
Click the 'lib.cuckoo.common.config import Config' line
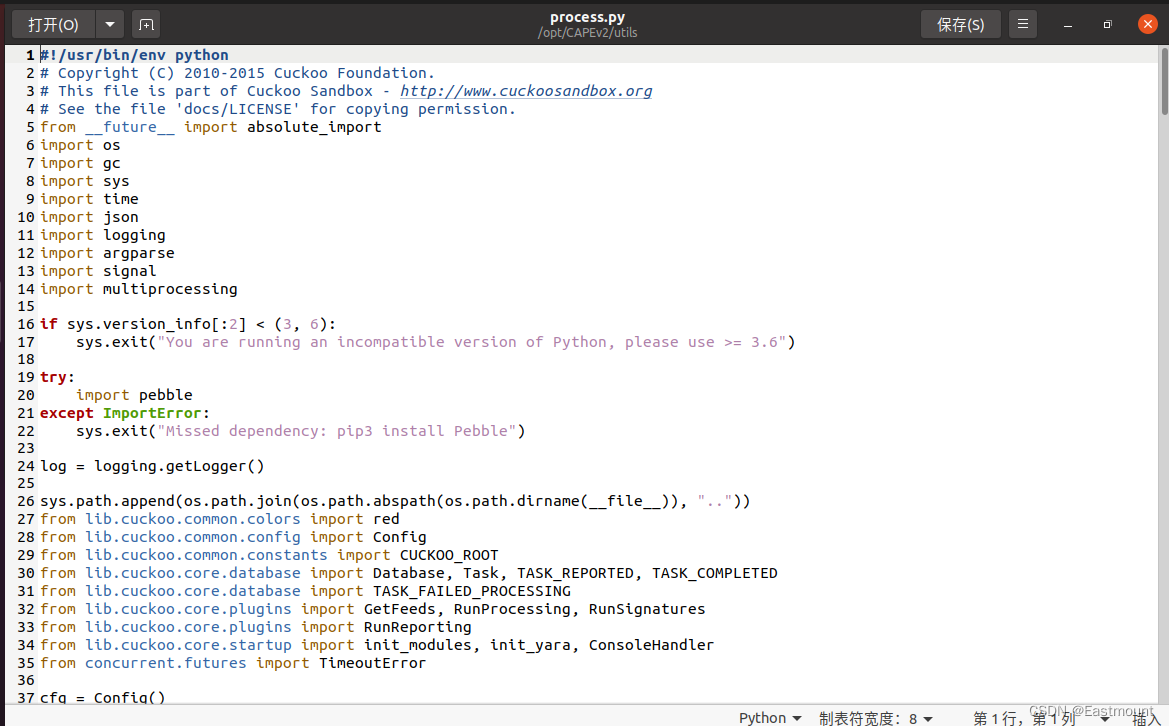[x=233, y=537]
